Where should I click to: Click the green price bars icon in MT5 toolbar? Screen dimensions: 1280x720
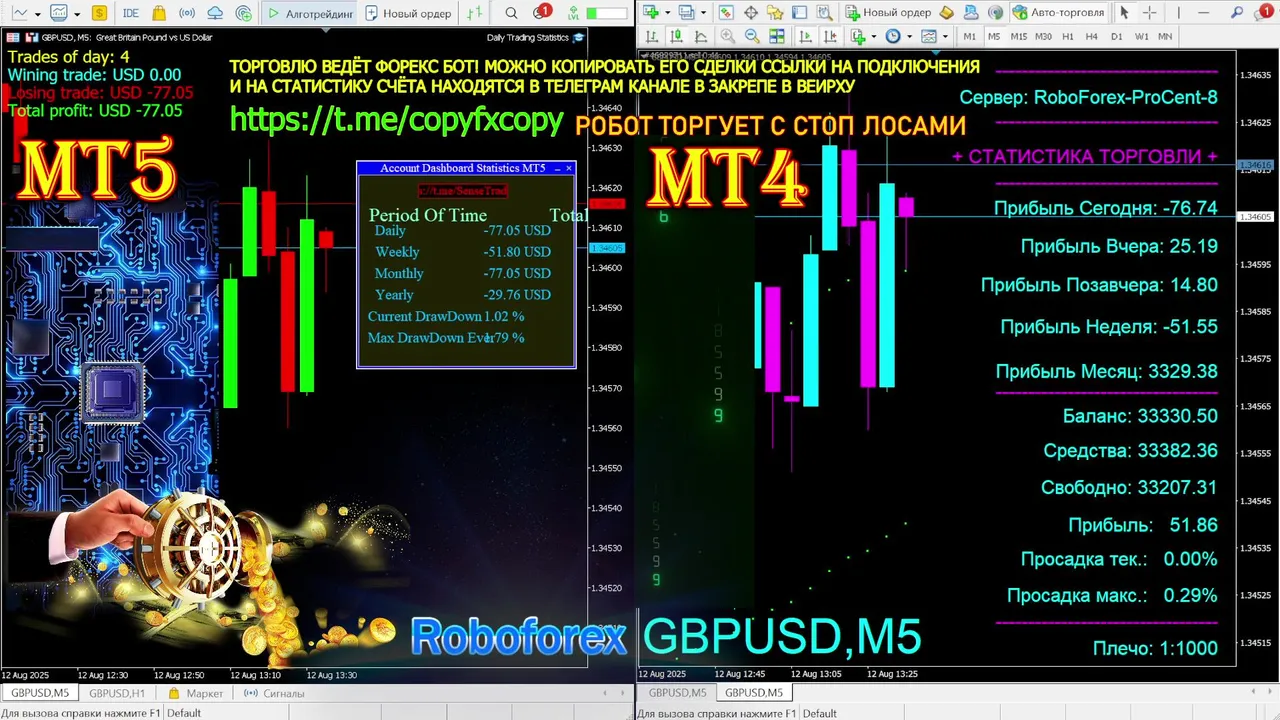[474, 13]
